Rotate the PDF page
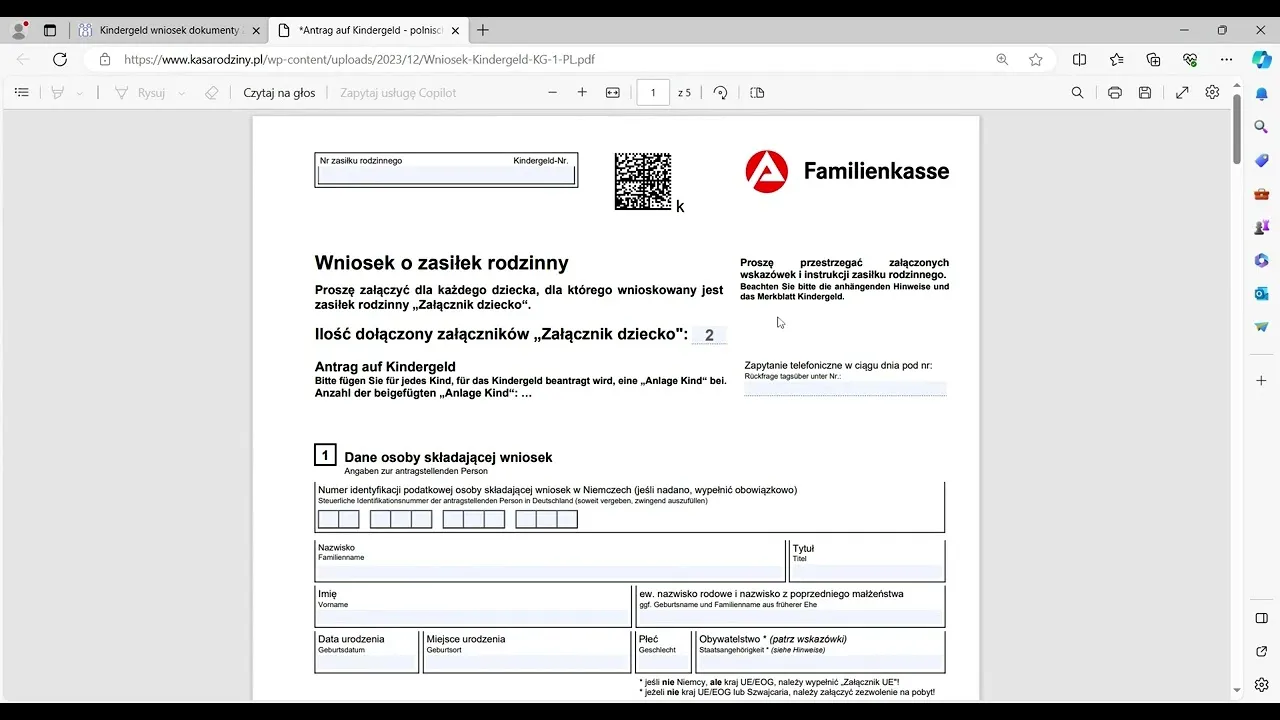Viewport: 1280px width, 720px height. tap(720, 92)
